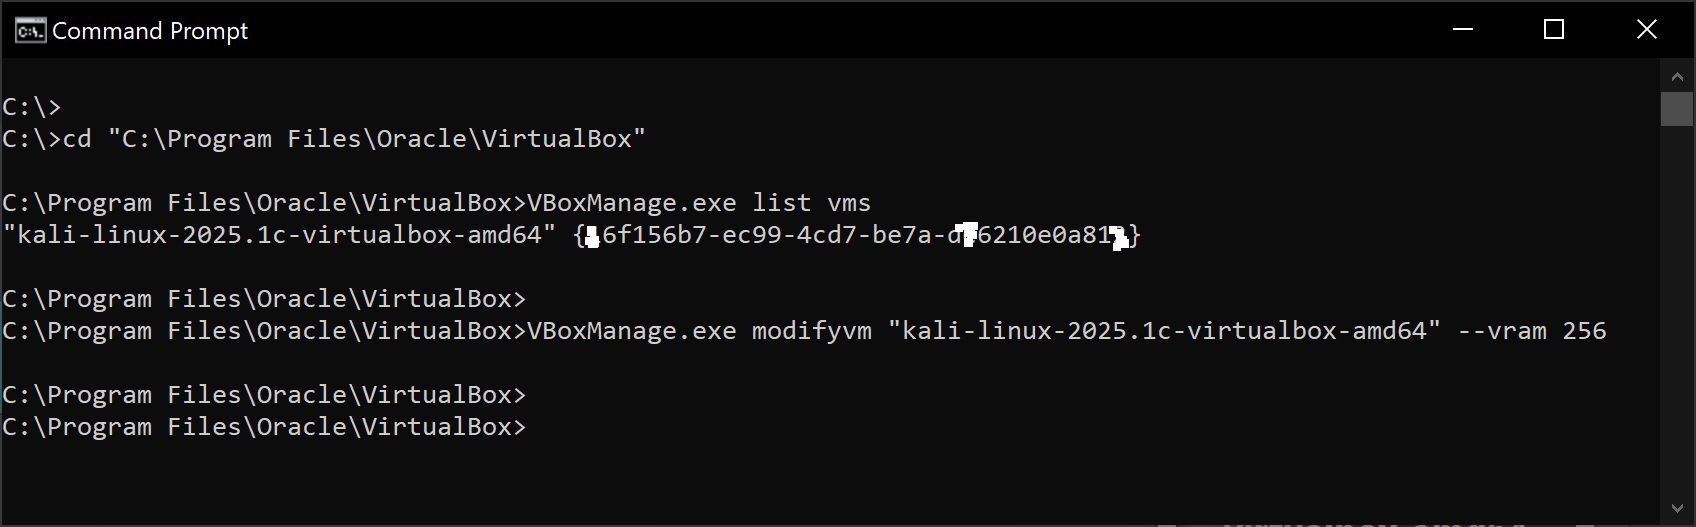Click the vertical scrollbar thumb
The image size is (1696, 527).
1677,109
